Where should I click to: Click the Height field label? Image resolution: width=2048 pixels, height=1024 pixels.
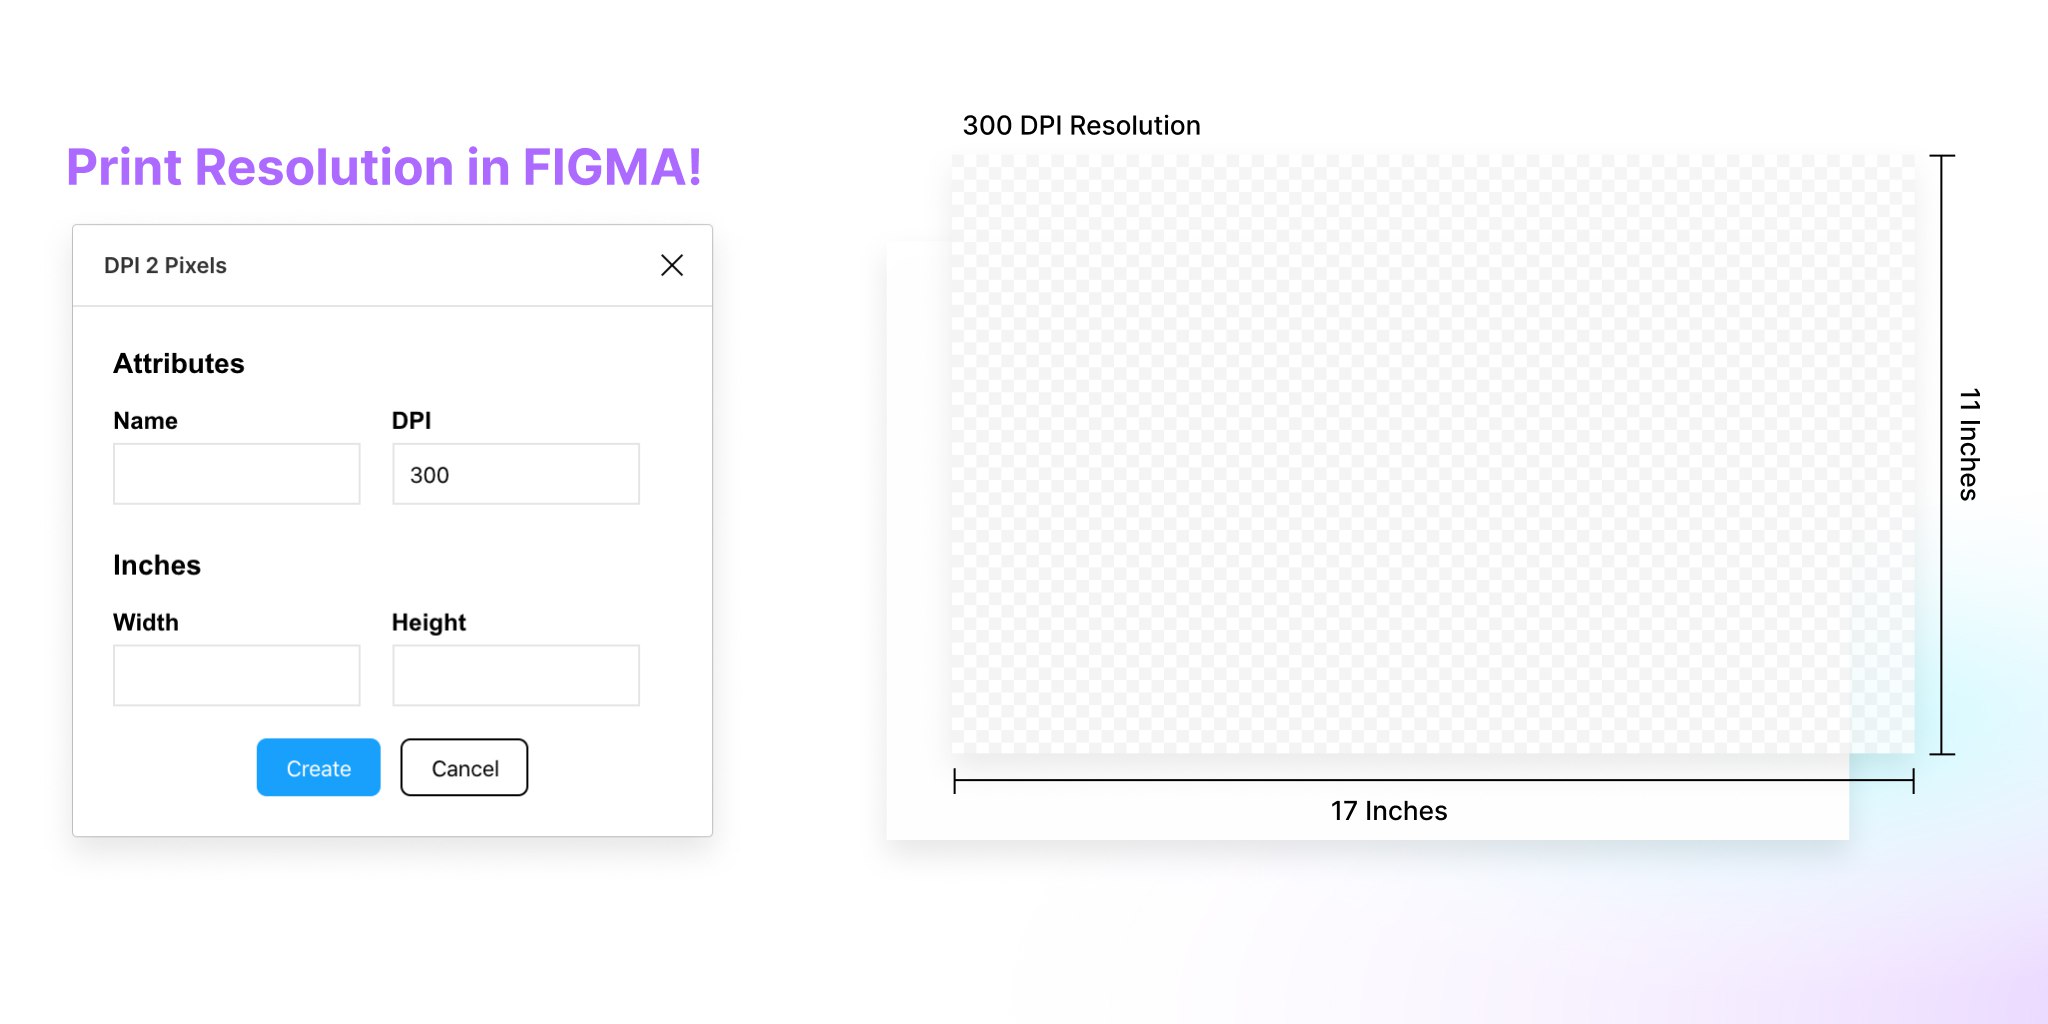[x=429, y=623]
